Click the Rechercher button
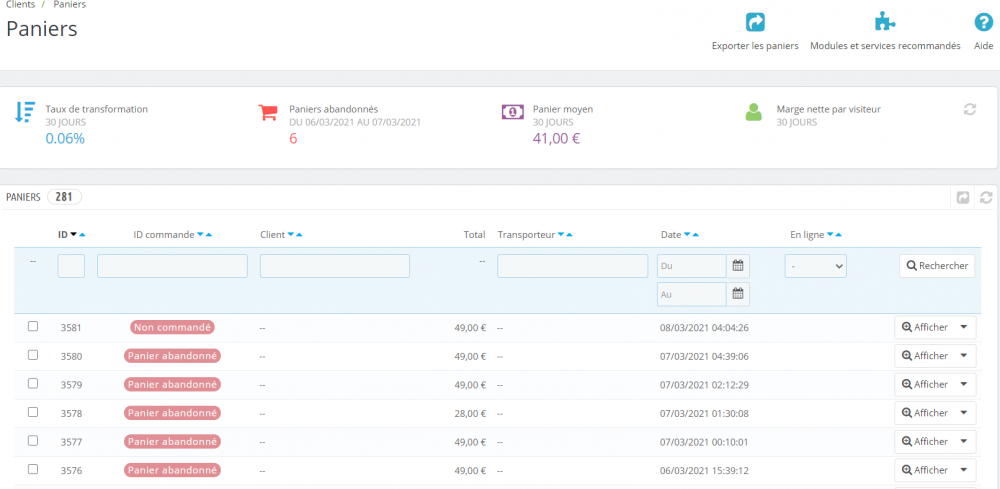 point(937,266)
